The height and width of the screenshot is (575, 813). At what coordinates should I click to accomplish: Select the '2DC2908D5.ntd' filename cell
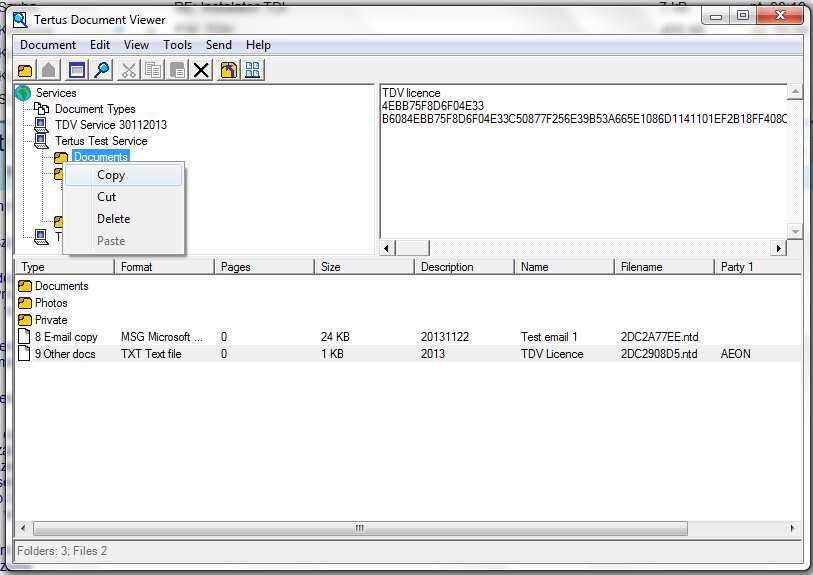click(x=659, y=354)
